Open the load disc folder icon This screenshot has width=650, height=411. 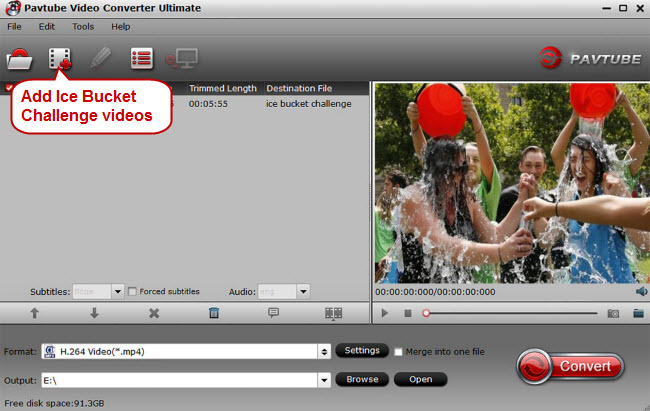[x=19, y=59]
